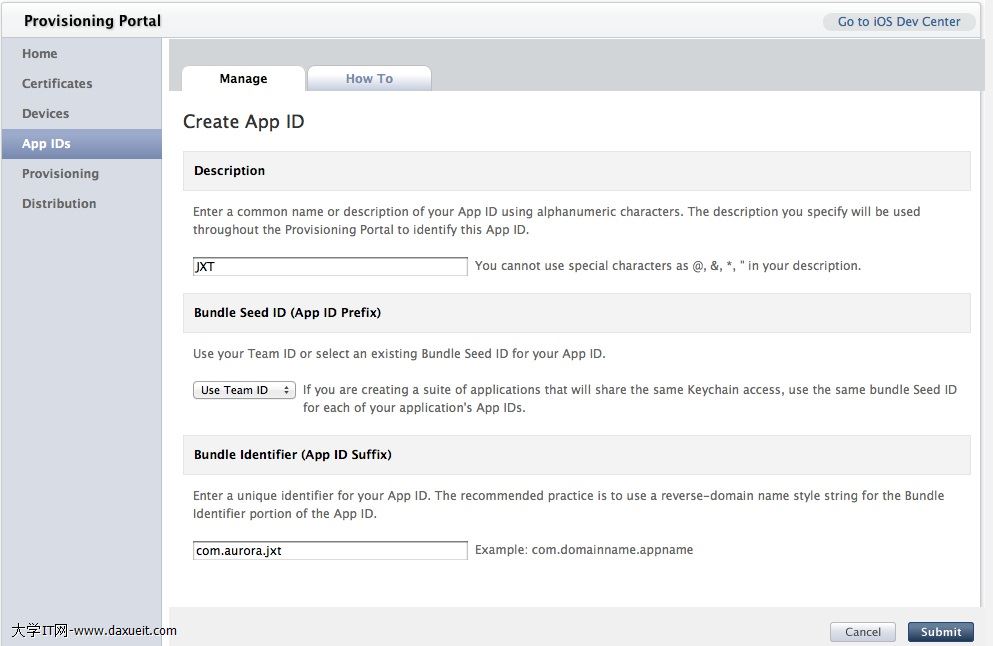Open the Home section in sidebar
Screen dimensions: 993x646
(x=40, y=54)
